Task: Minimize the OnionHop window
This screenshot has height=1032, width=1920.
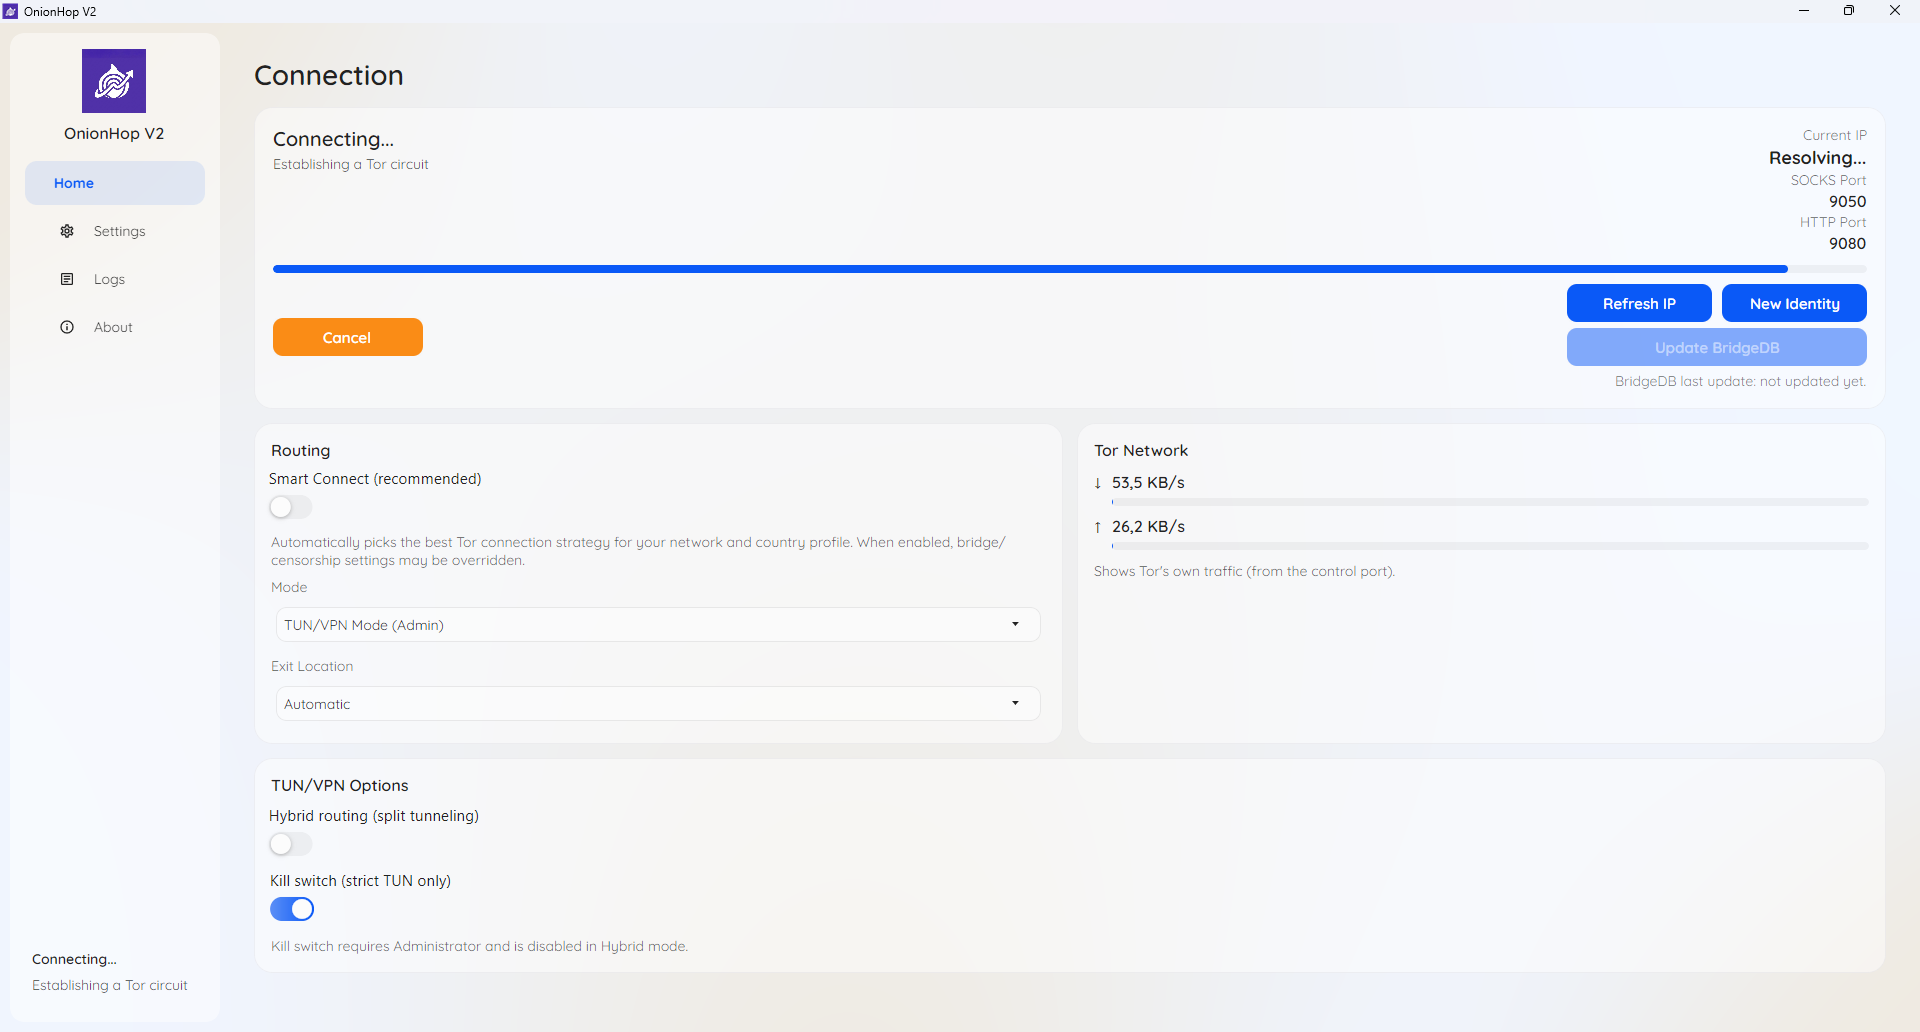Action: click(x=1804, y=11)
